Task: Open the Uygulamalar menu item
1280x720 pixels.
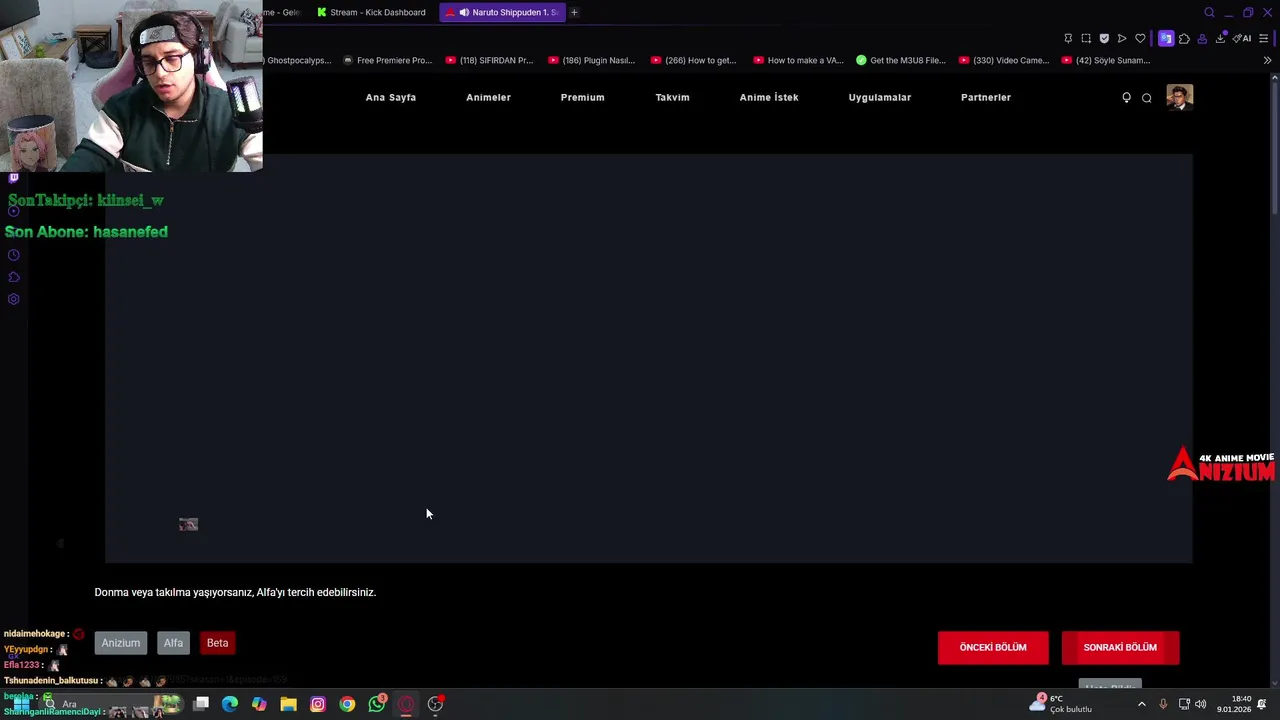Action: point(880,97)
